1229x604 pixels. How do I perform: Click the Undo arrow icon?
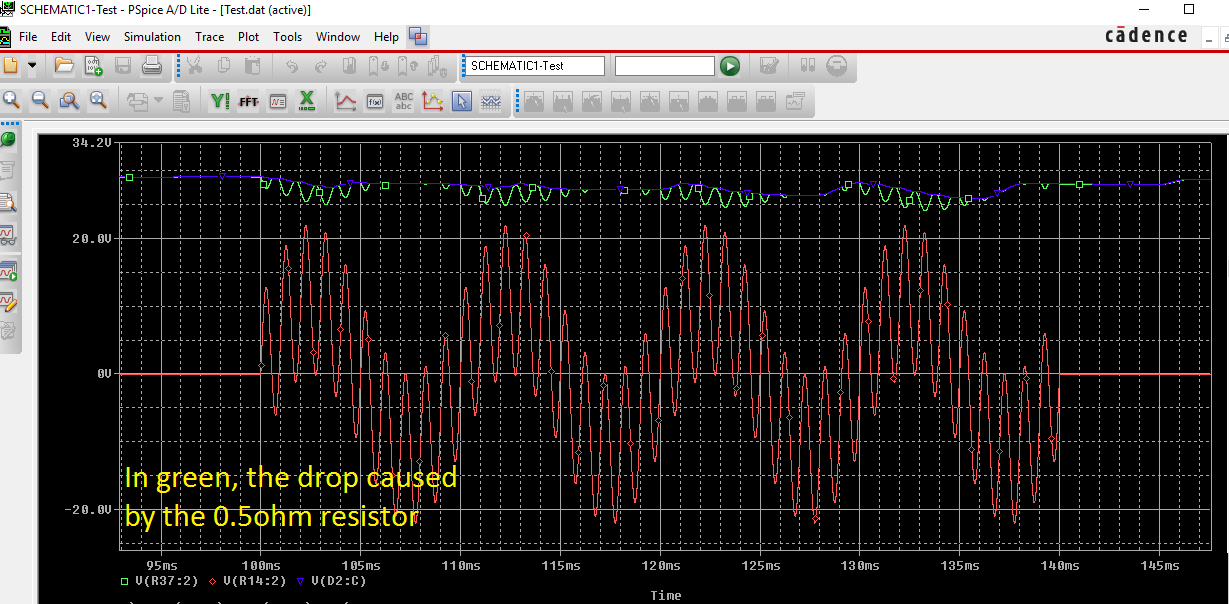[291, 66]
